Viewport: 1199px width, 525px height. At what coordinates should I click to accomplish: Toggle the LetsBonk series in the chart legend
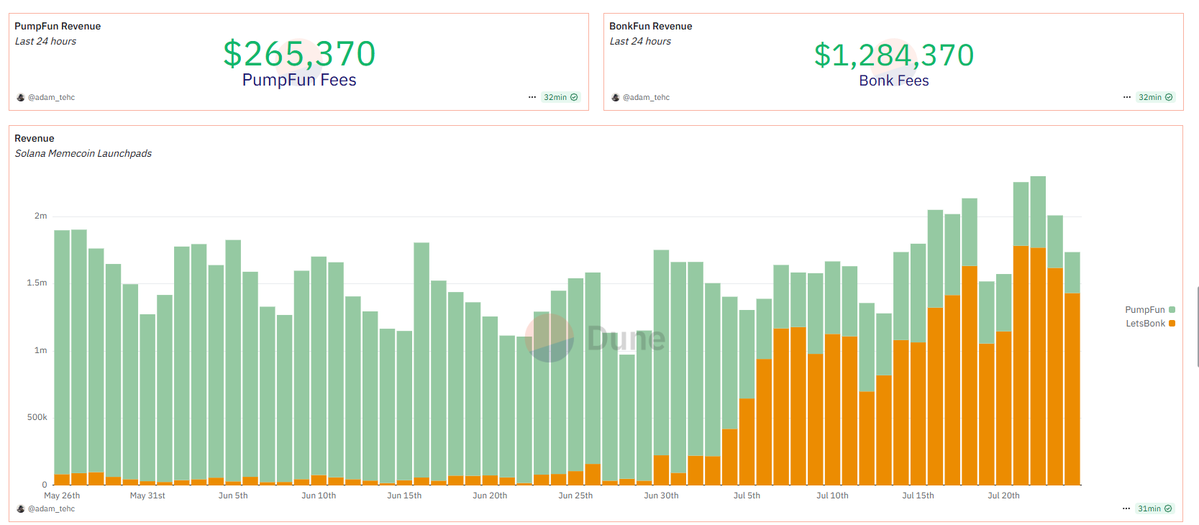1149,324
